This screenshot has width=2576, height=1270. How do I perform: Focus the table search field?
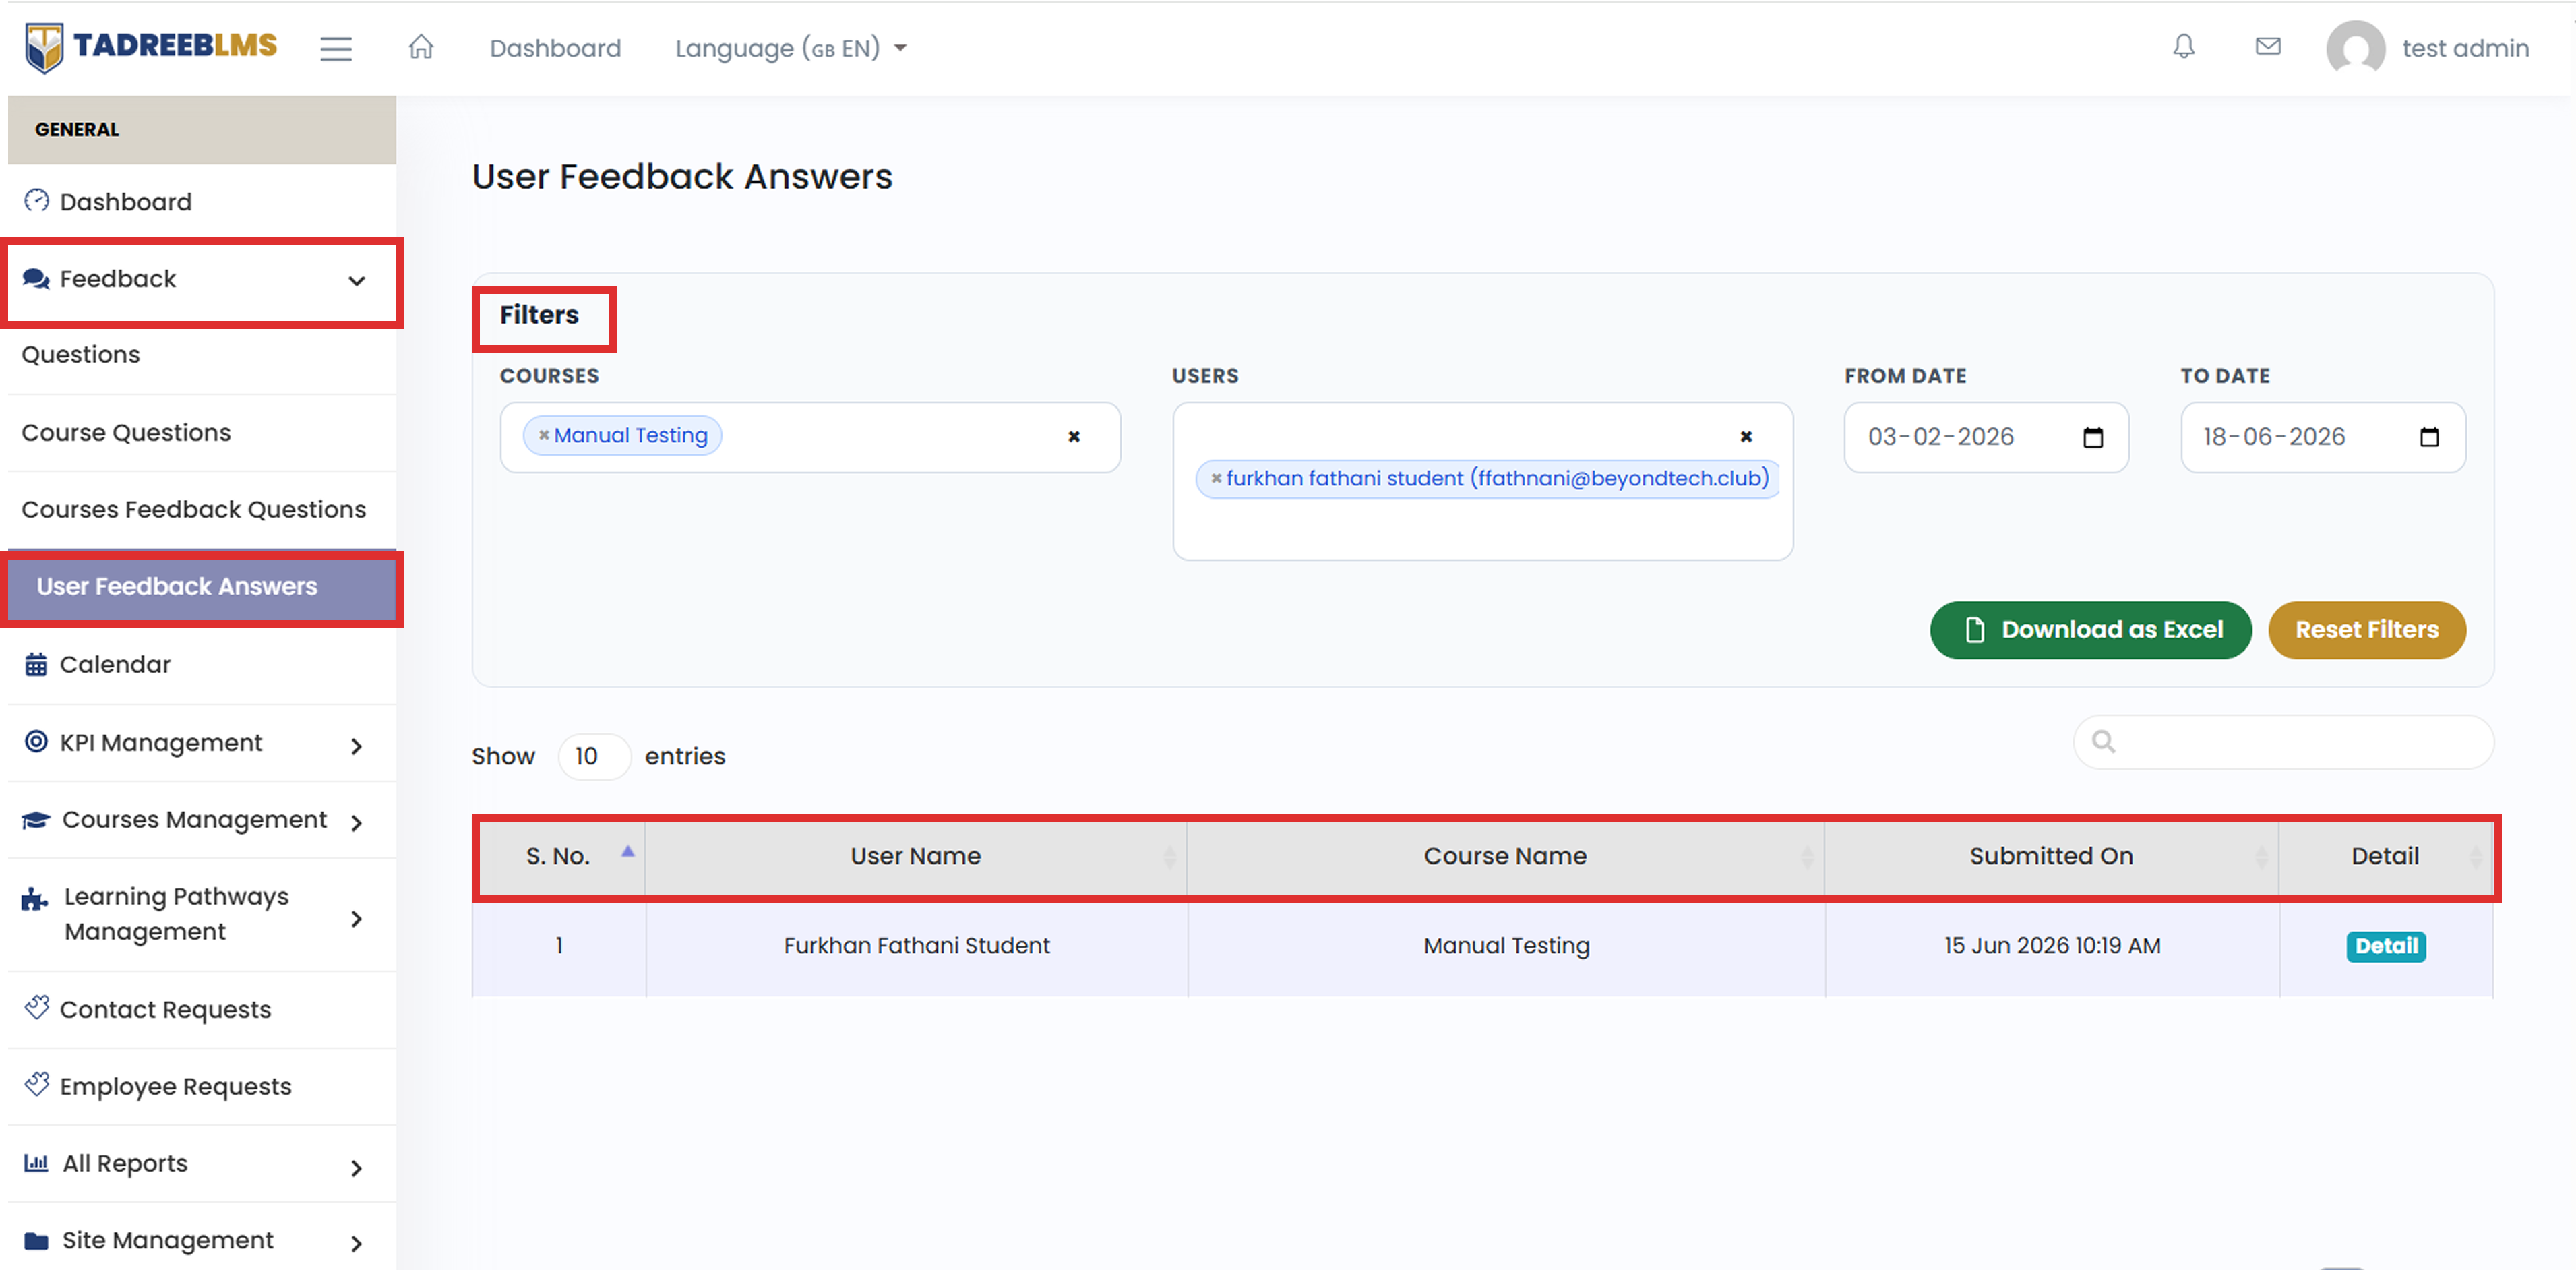pos(2283,742)
